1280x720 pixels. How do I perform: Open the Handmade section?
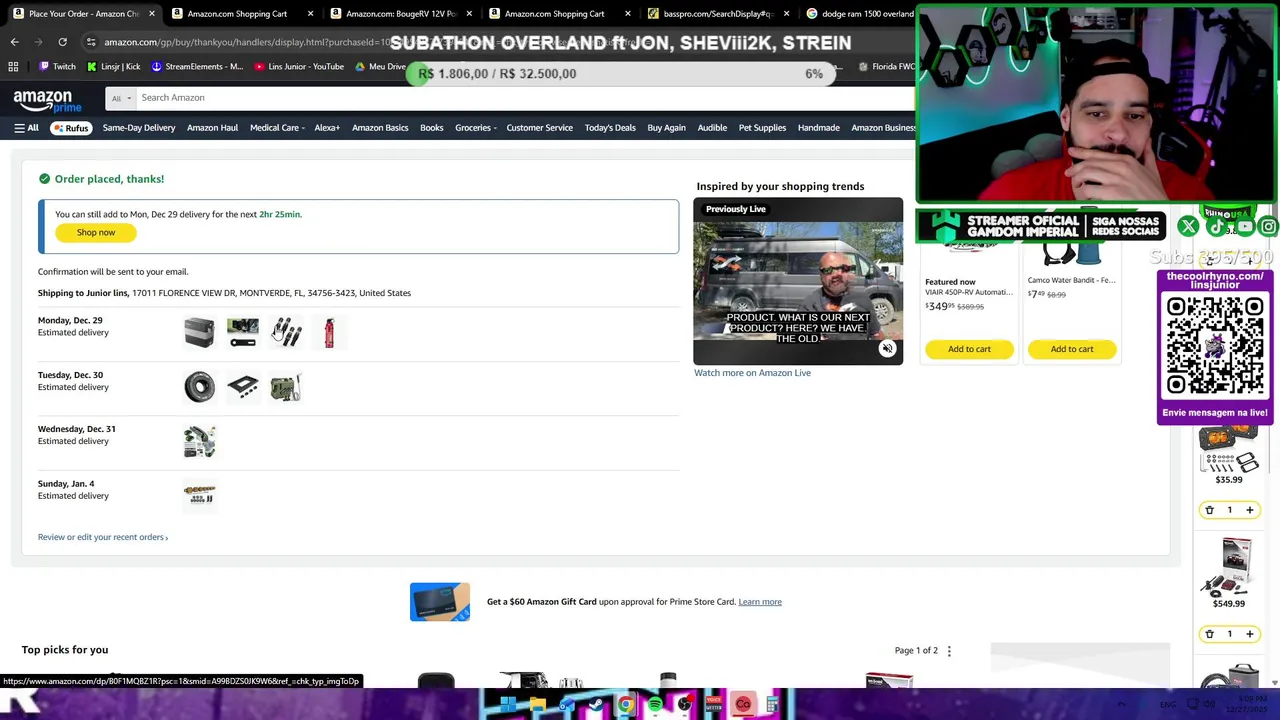pos(818,128)
